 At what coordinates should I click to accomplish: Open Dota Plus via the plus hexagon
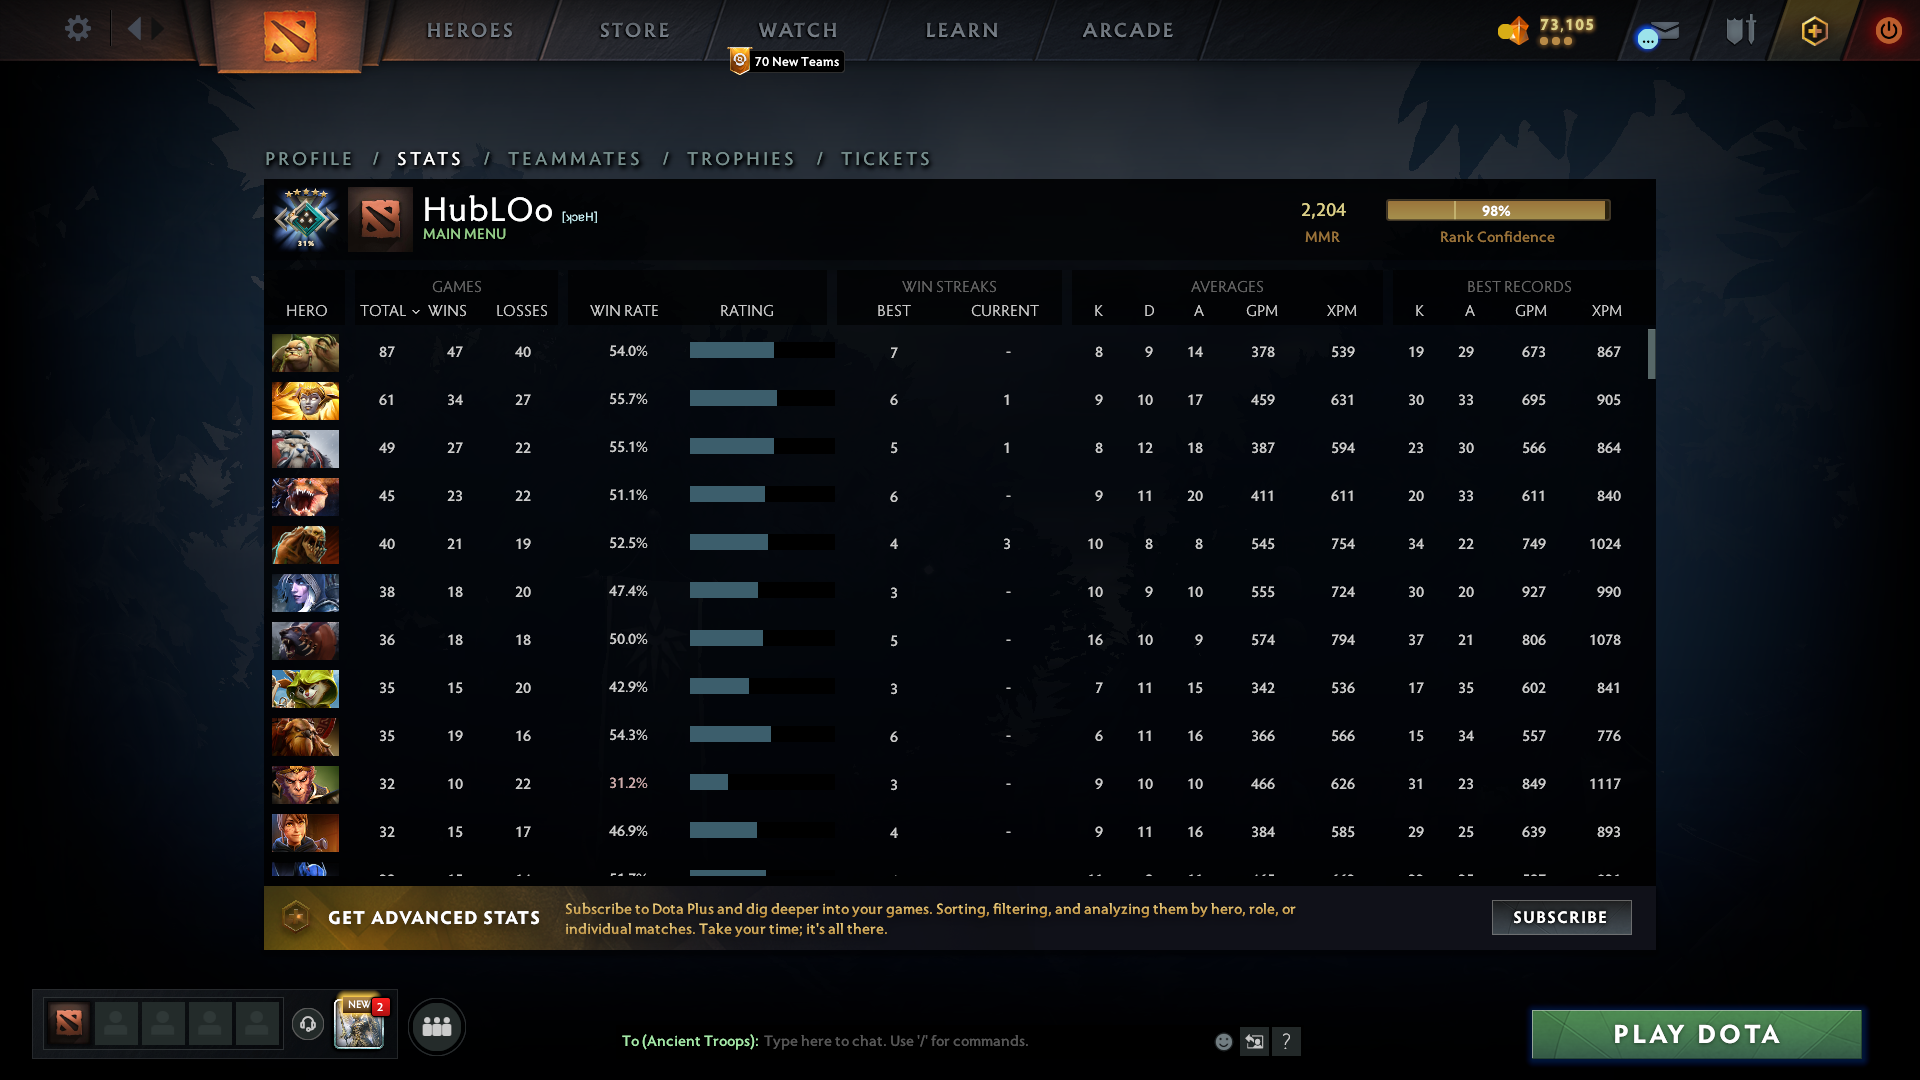coord(1813,30)
